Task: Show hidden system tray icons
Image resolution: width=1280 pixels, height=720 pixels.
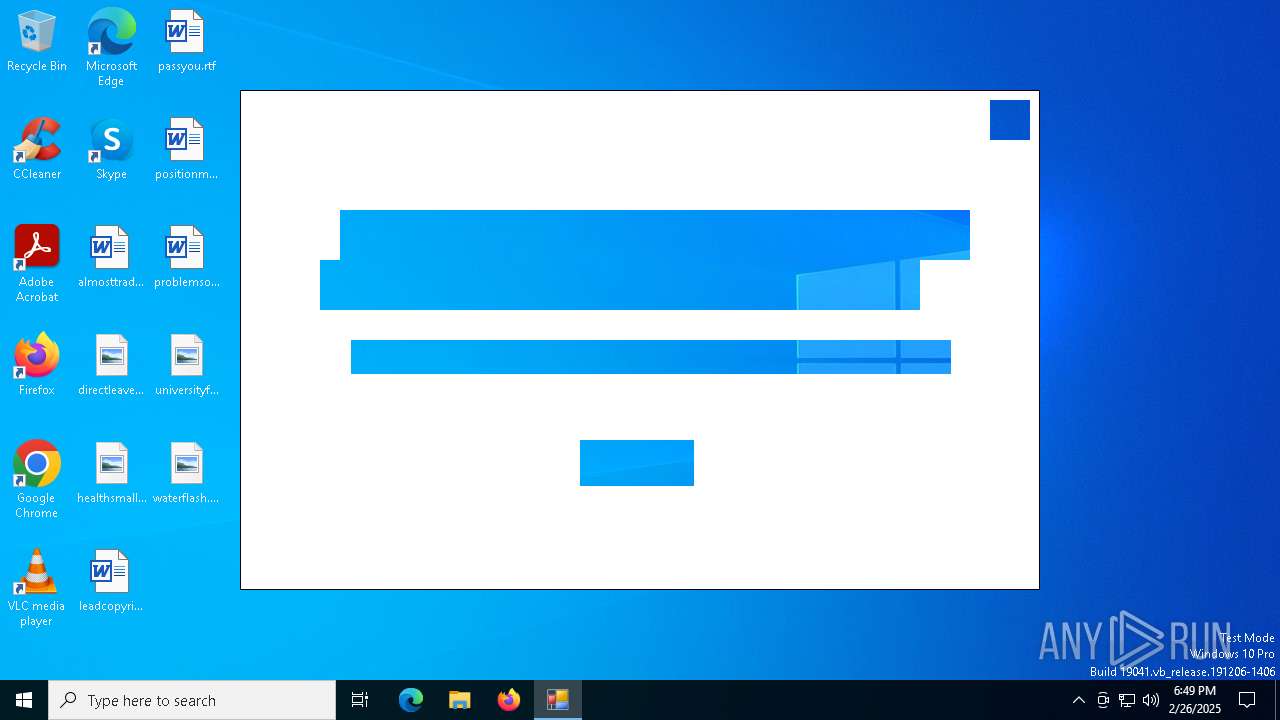Action: click(x=1079, y=700)
